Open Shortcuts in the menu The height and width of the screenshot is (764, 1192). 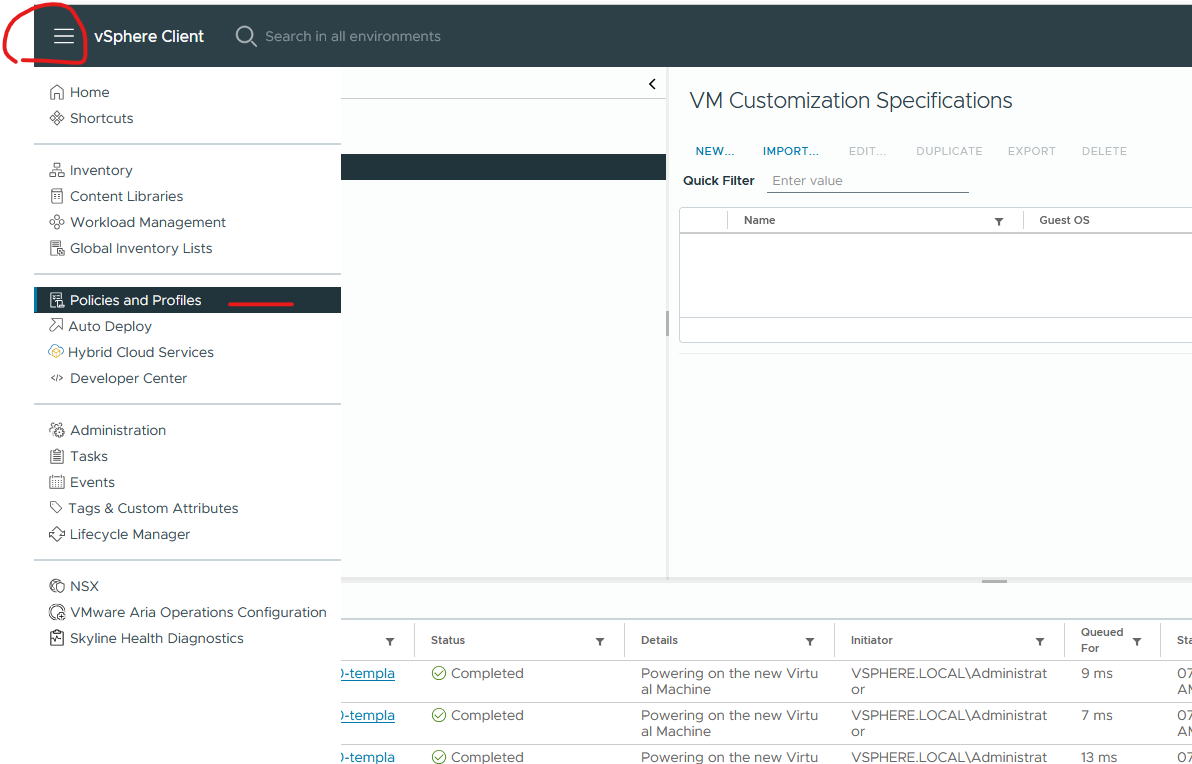click(x=101, y=118)
